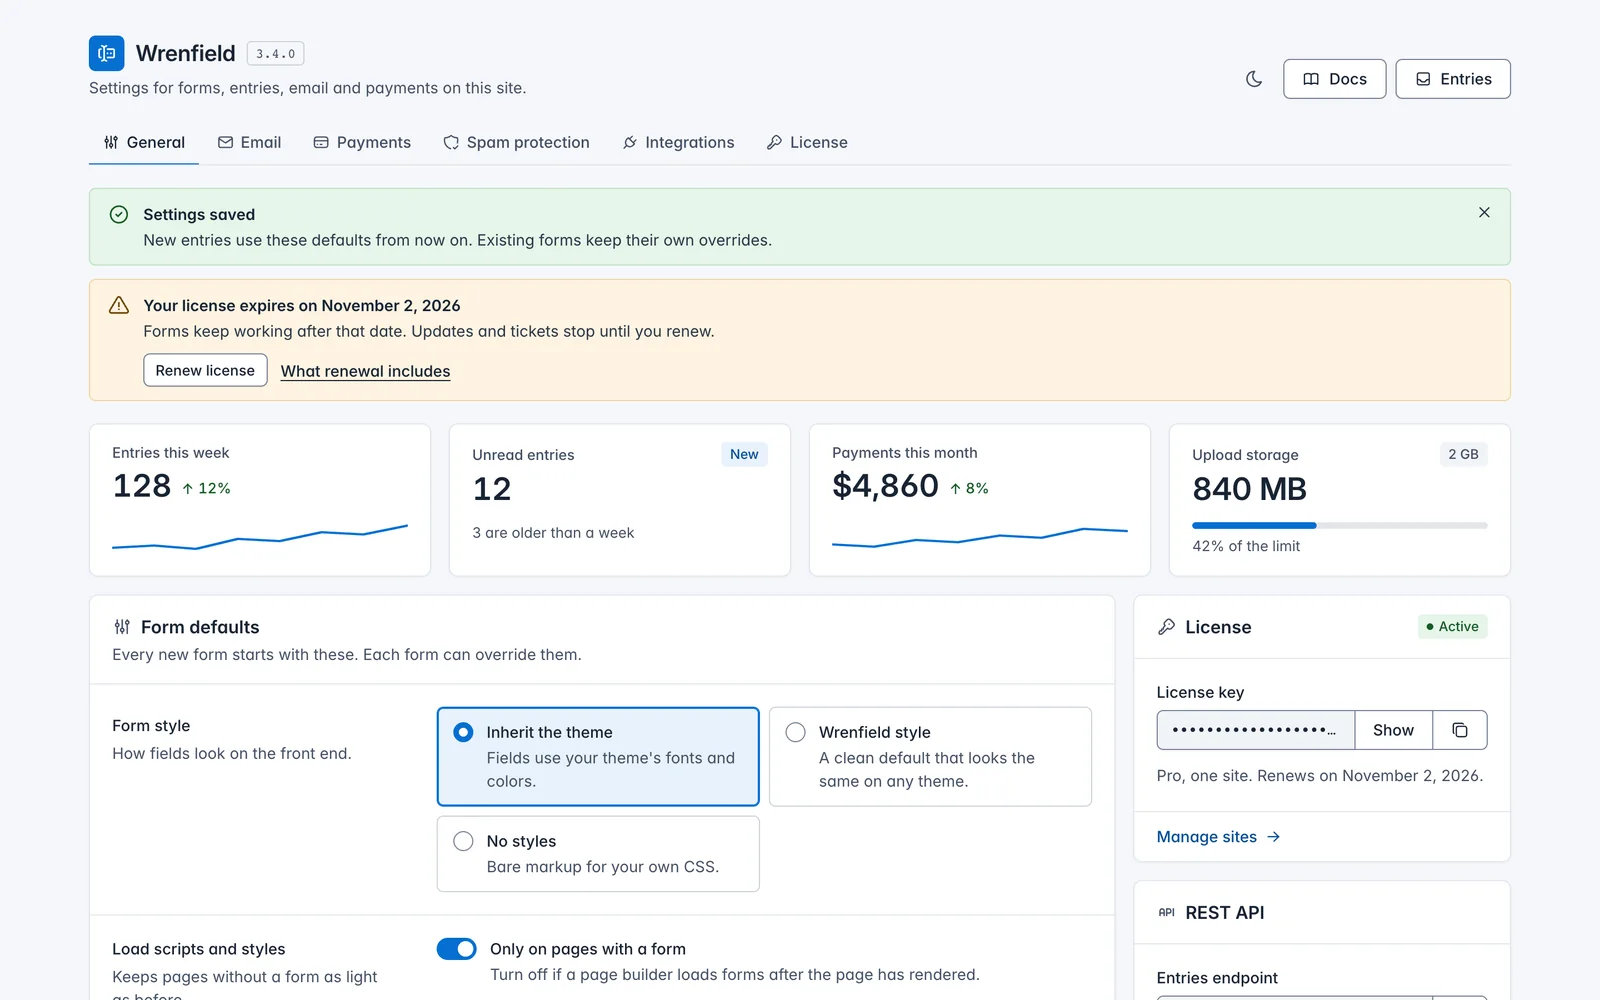Copy the license key with the copy icon
The width and height of the screenshot is (1600, 1000).
1460,730
